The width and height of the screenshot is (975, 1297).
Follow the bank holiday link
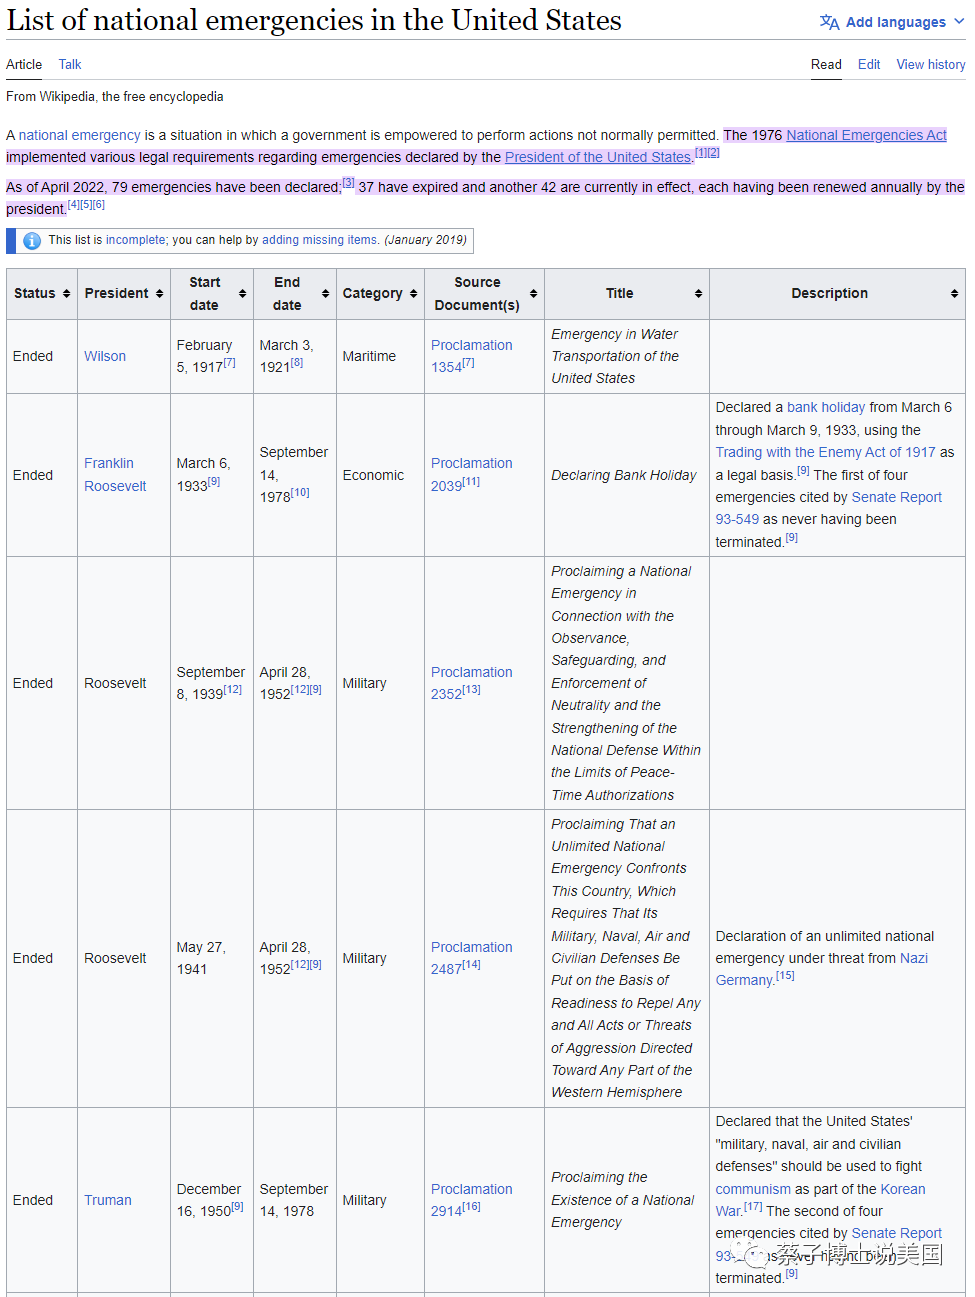pyautogui.click(x=826, y=407)
